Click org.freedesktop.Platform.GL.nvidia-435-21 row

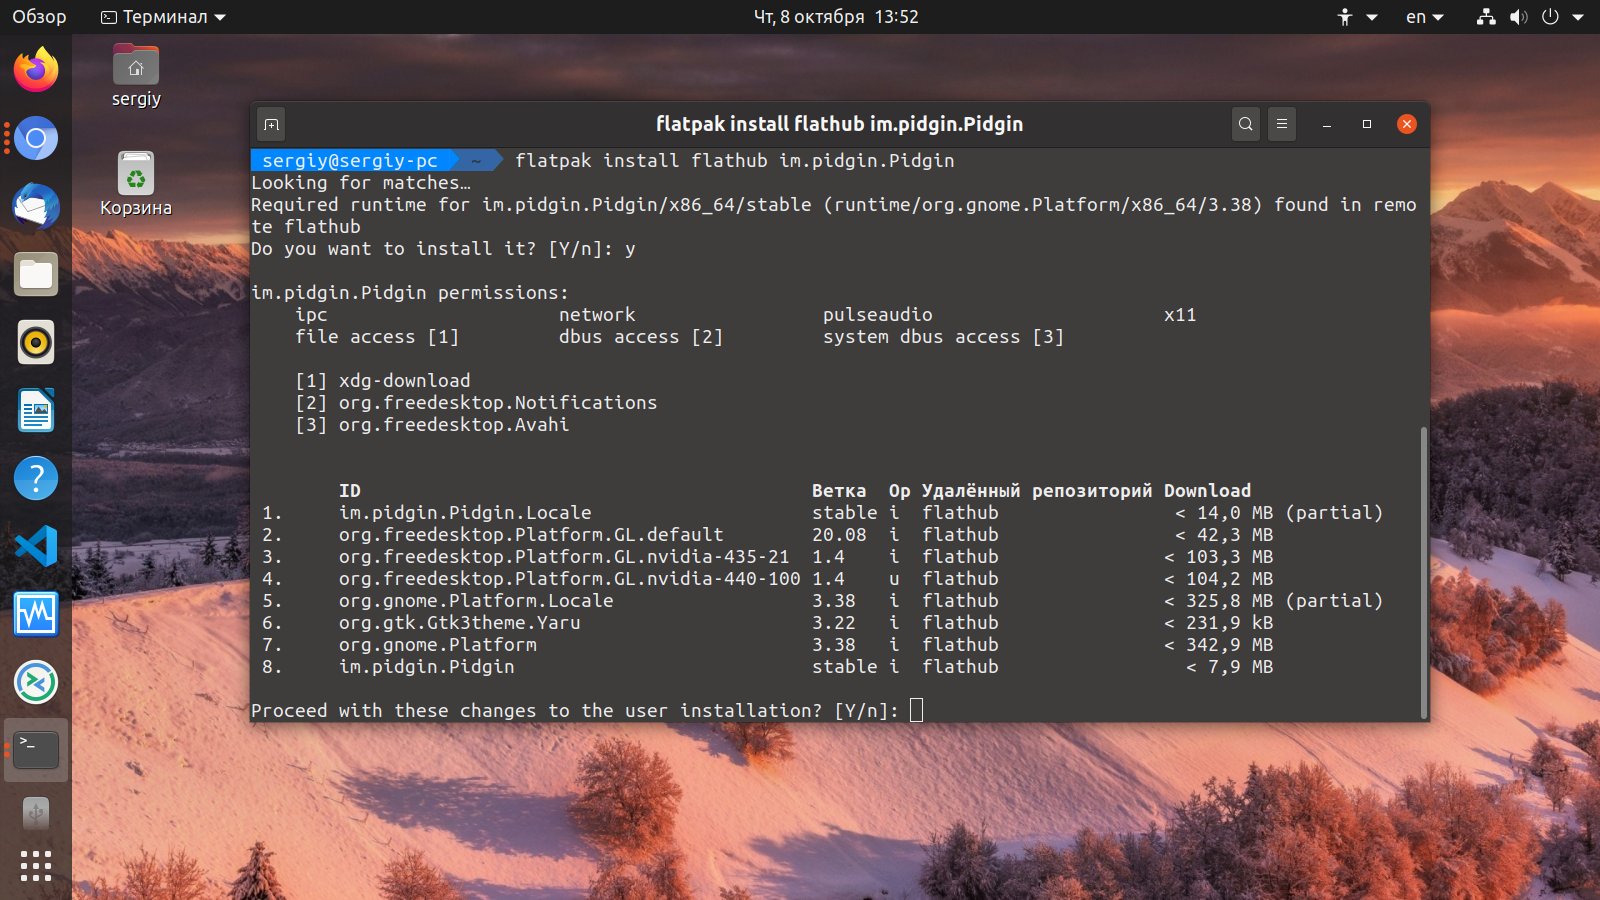coord(564,557)
